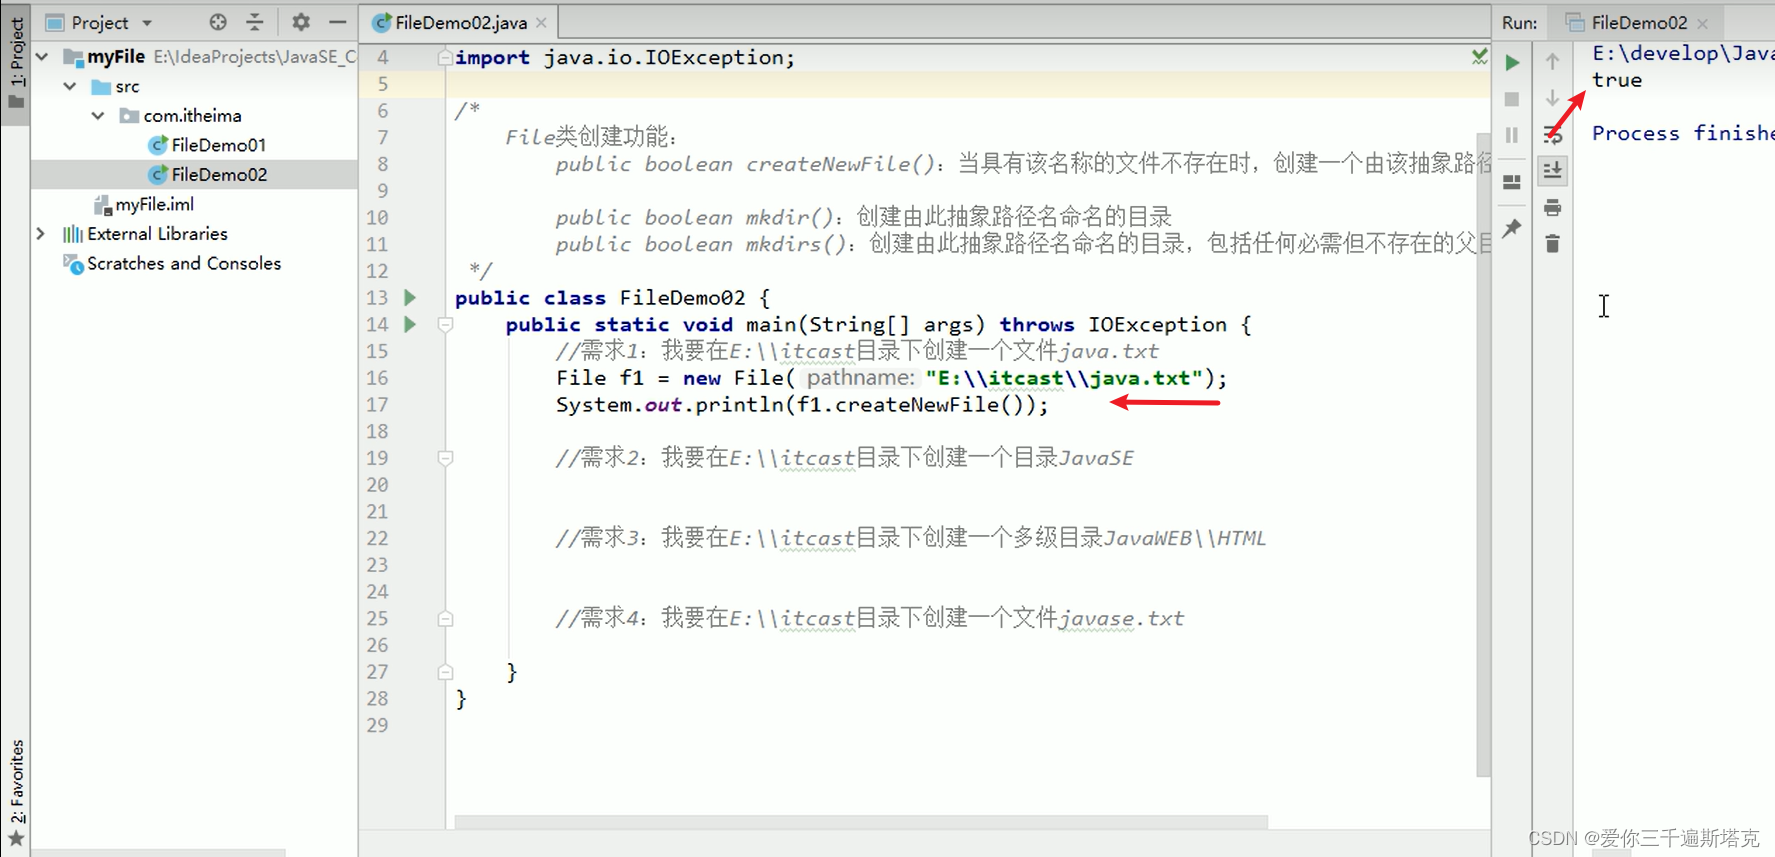Screen dimensions: 1775x857
Task: Run main method gutter arrow on line 14
Action: point(409,324)
